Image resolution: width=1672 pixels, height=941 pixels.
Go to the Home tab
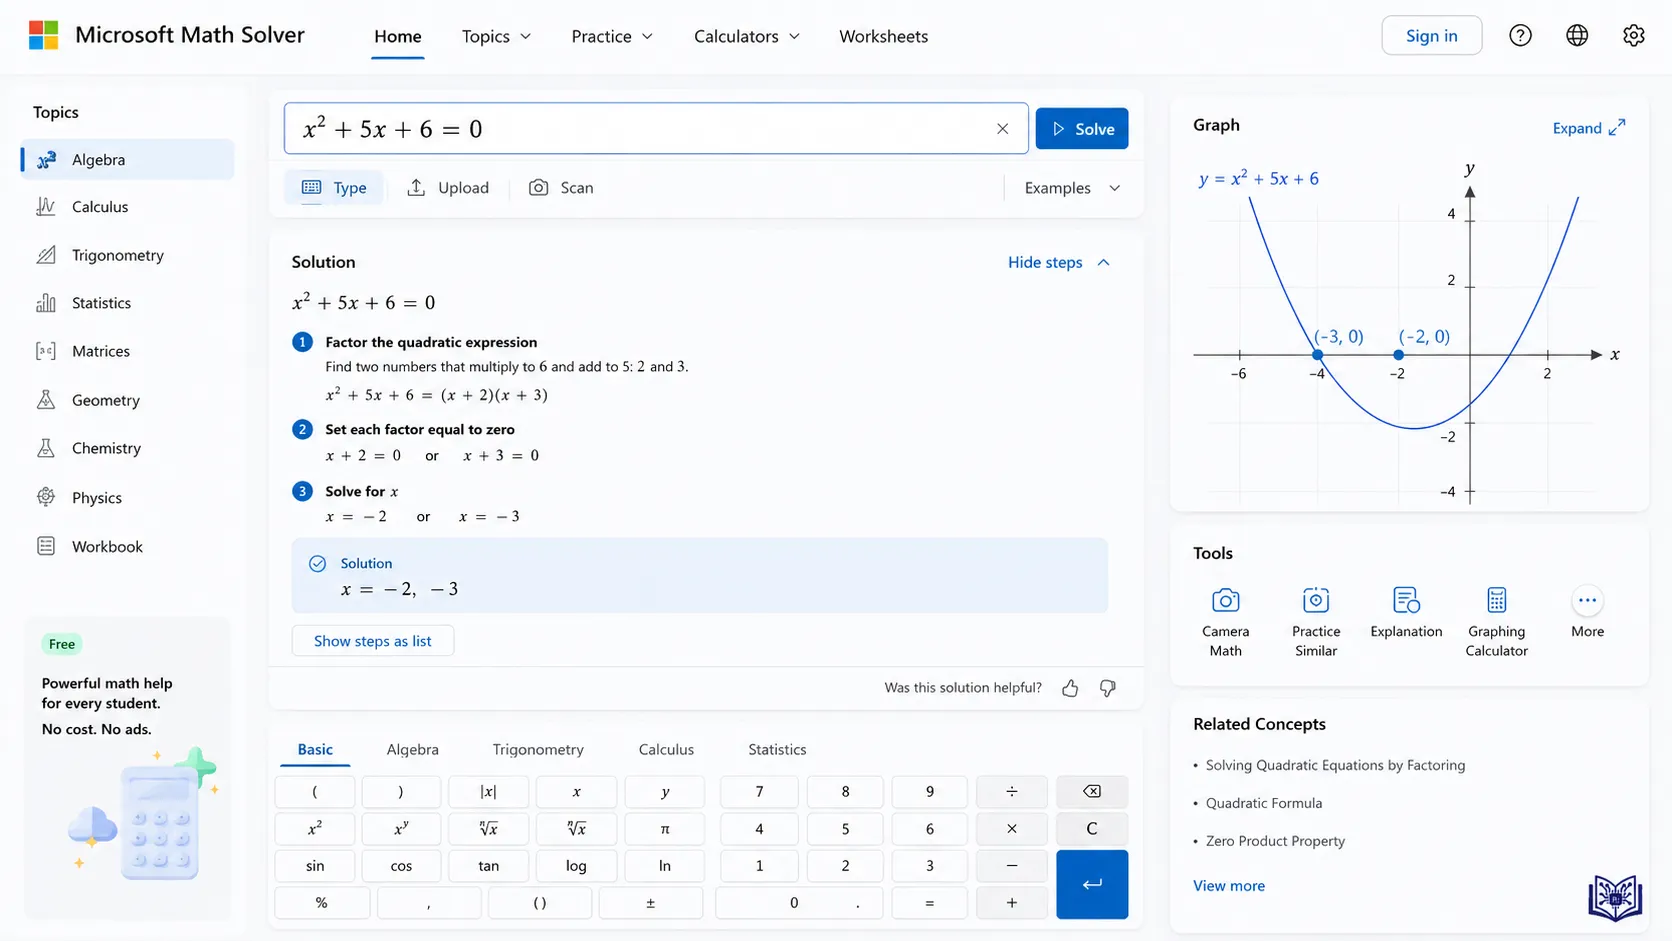coord(397,36)
